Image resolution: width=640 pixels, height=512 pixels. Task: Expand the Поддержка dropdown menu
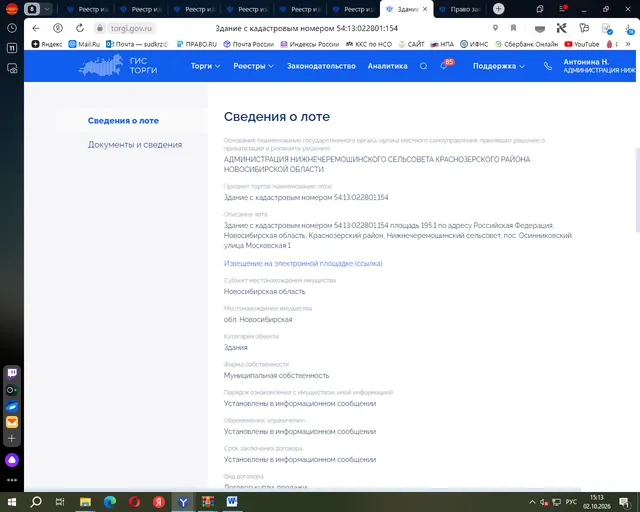pyautogui.click(x=498, y=66)
